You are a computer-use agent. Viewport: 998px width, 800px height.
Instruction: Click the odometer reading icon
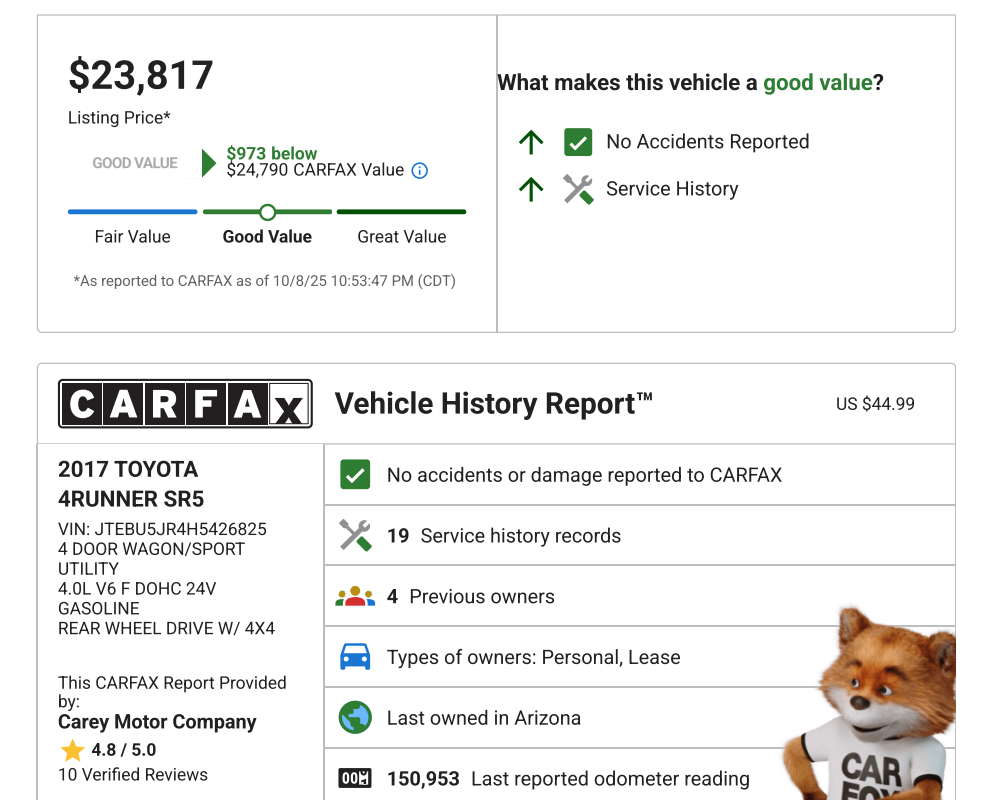[355, 779]
